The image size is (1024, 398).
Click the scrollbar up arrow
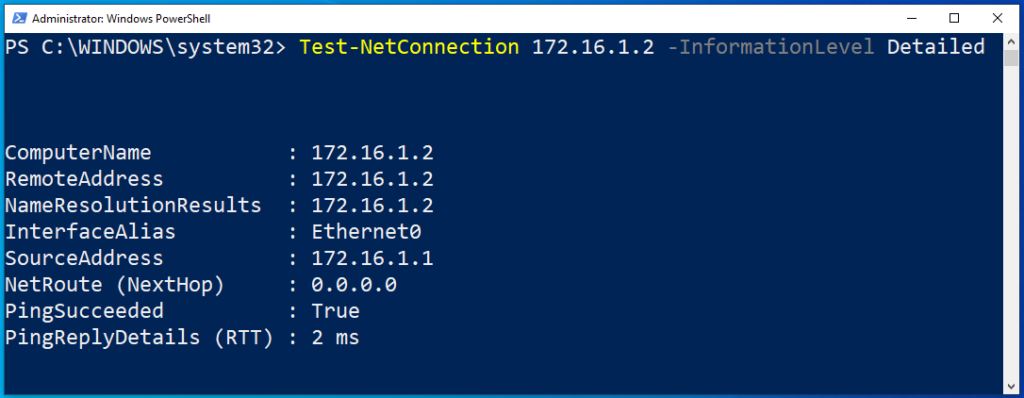point(1011,40)
